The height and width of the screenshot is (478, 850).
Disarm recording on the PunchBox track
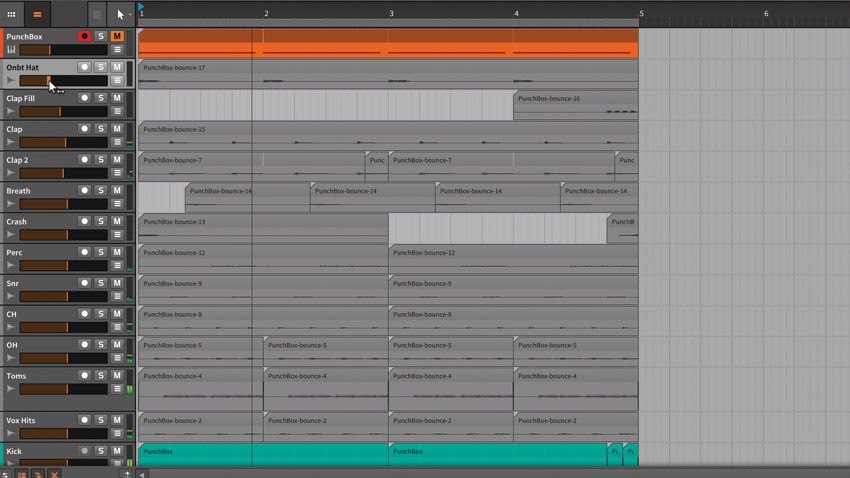point(84,36)
